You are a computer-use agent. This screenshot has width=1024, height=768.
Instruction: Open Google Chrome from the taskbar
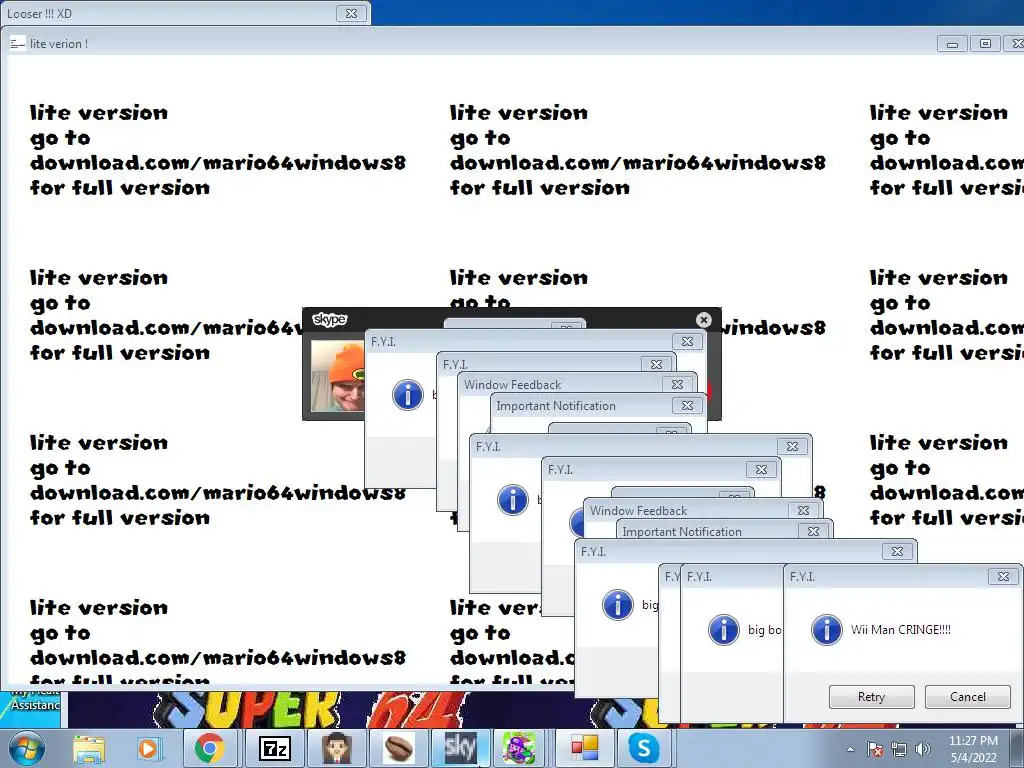click(x=209, y=748)
